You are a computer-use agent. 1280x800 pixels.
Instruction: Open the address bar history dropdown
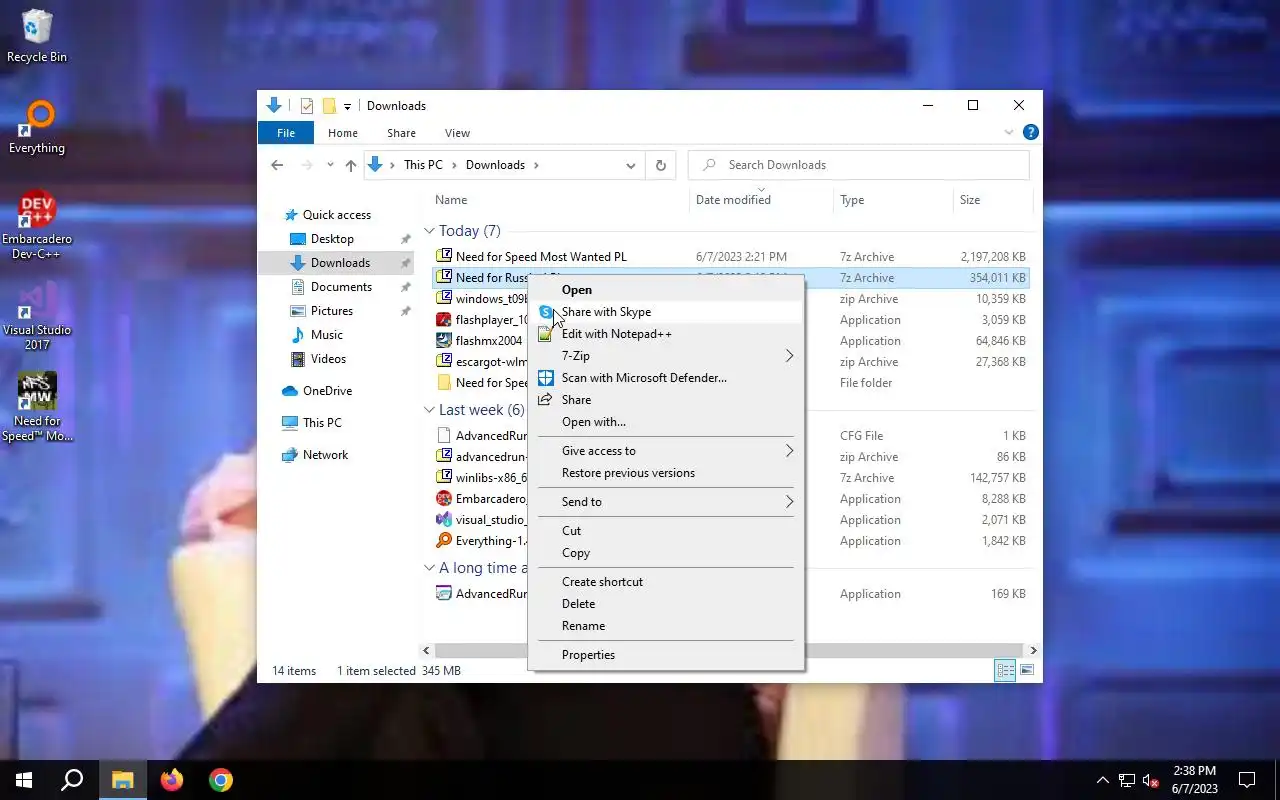(x=631, y=165)
